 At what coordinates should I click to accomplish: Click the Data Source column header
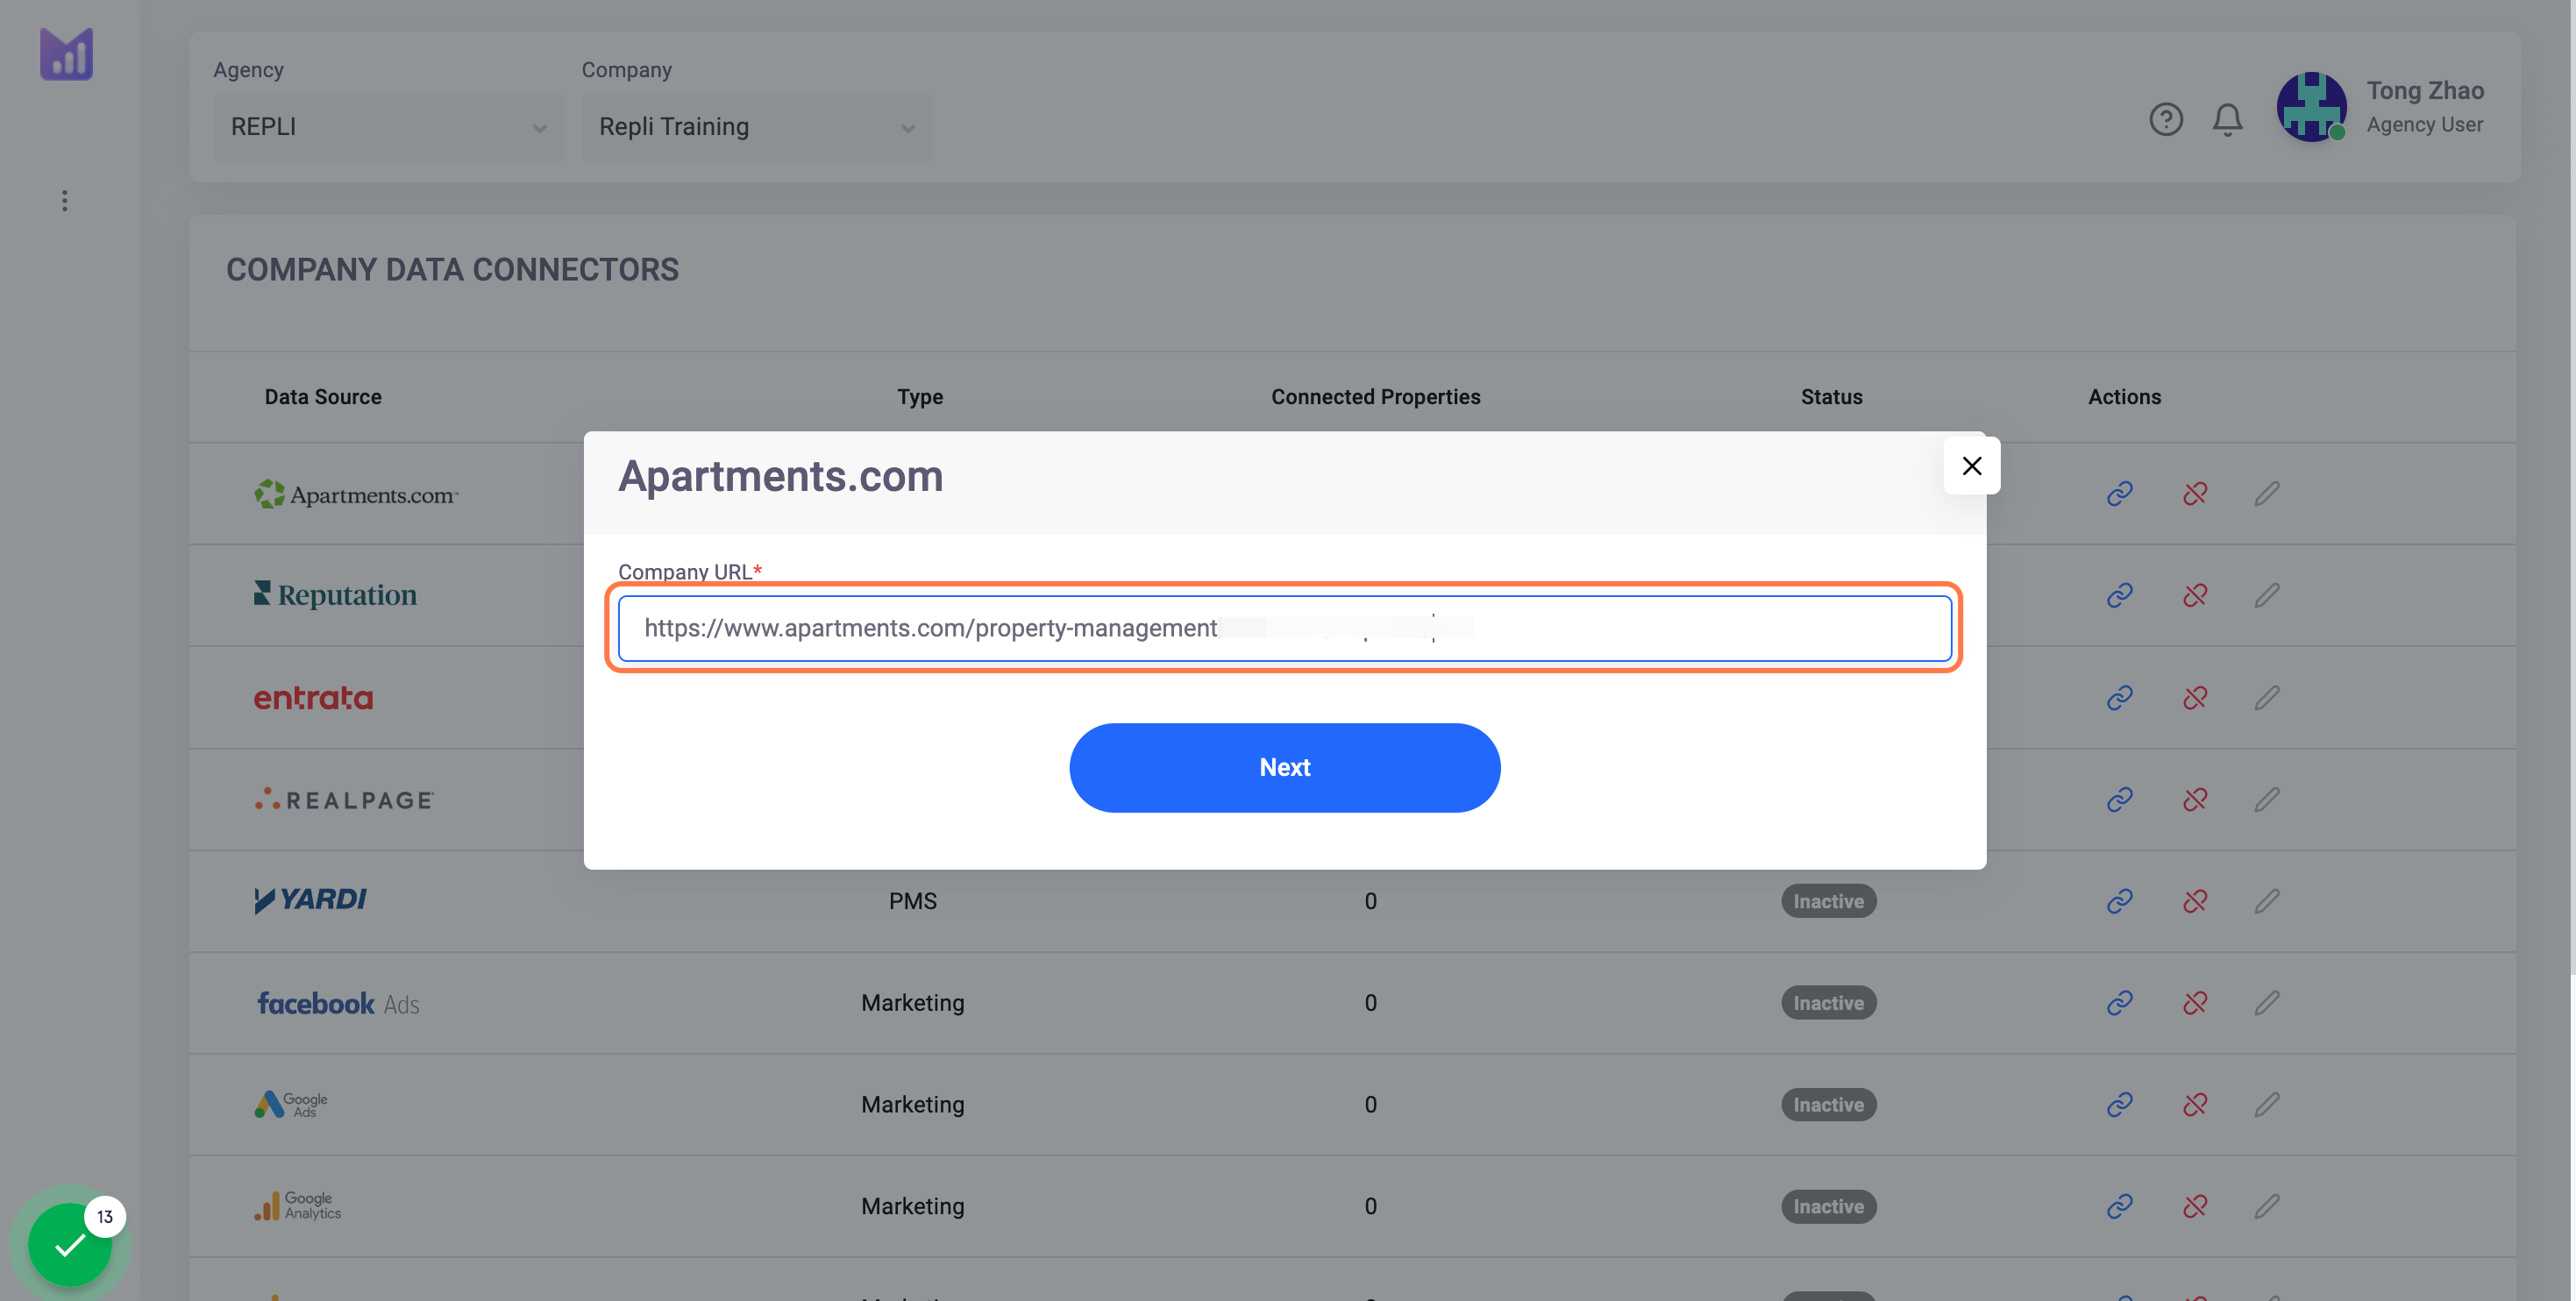323,397
